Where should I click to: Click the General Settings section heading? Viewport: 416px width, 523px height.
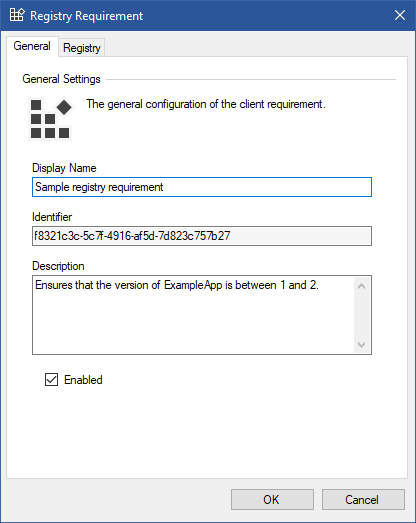61,79
